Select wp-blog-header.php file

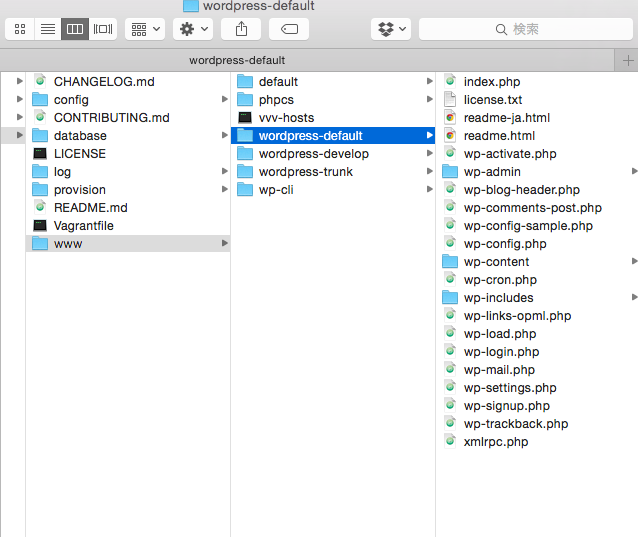tap(537, 190)
